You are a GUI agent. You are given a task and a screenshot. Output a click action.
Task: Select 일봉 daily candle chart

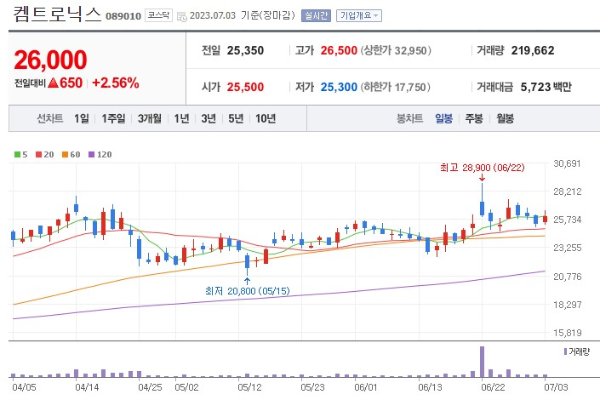[x=444, y=119]
